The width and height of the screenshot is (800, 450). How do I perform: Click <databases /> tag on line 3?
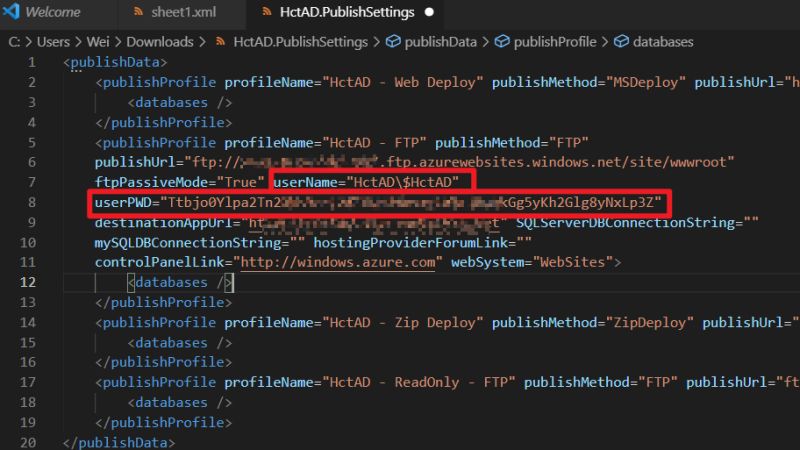(x=180, y=103)
